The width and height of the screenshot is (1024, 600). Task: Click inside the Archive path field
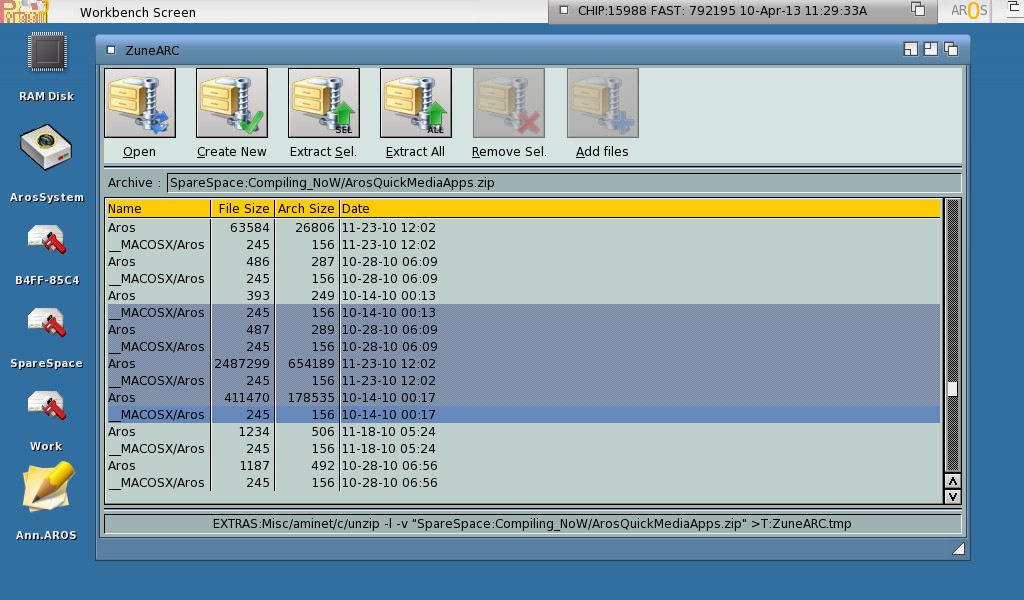564,183
